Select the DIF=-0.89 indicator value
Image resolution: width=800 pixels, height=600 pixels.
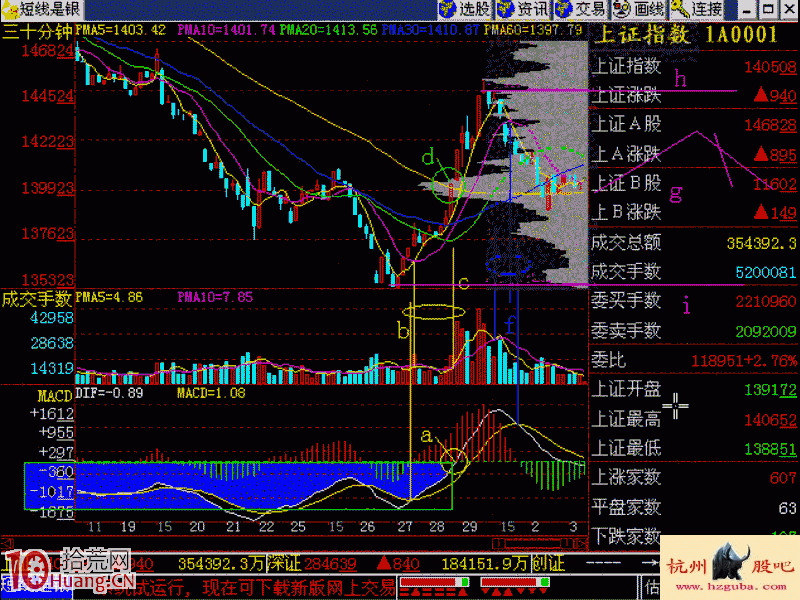click(x=109, y=393)
